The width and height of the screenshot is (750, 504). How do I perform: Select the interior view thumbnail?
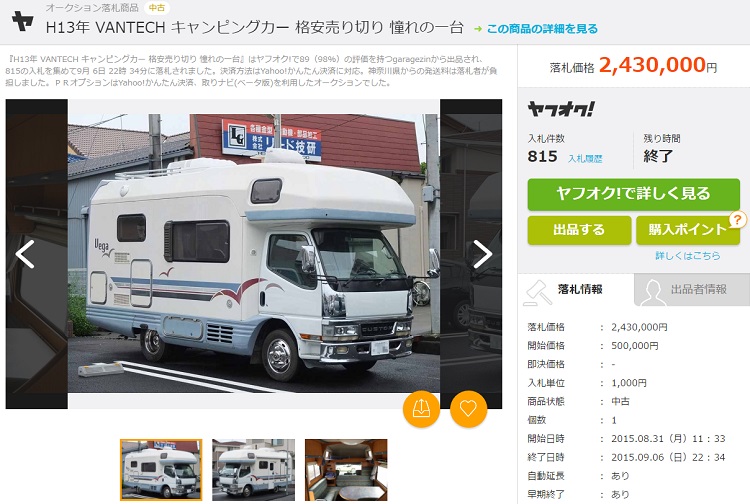[346, 470]
